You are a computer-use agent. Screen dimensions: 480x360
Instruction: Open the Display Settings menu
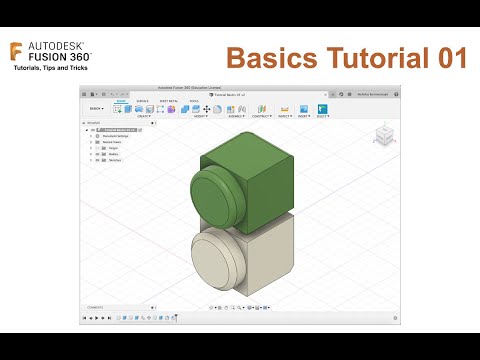pos(250,308)
